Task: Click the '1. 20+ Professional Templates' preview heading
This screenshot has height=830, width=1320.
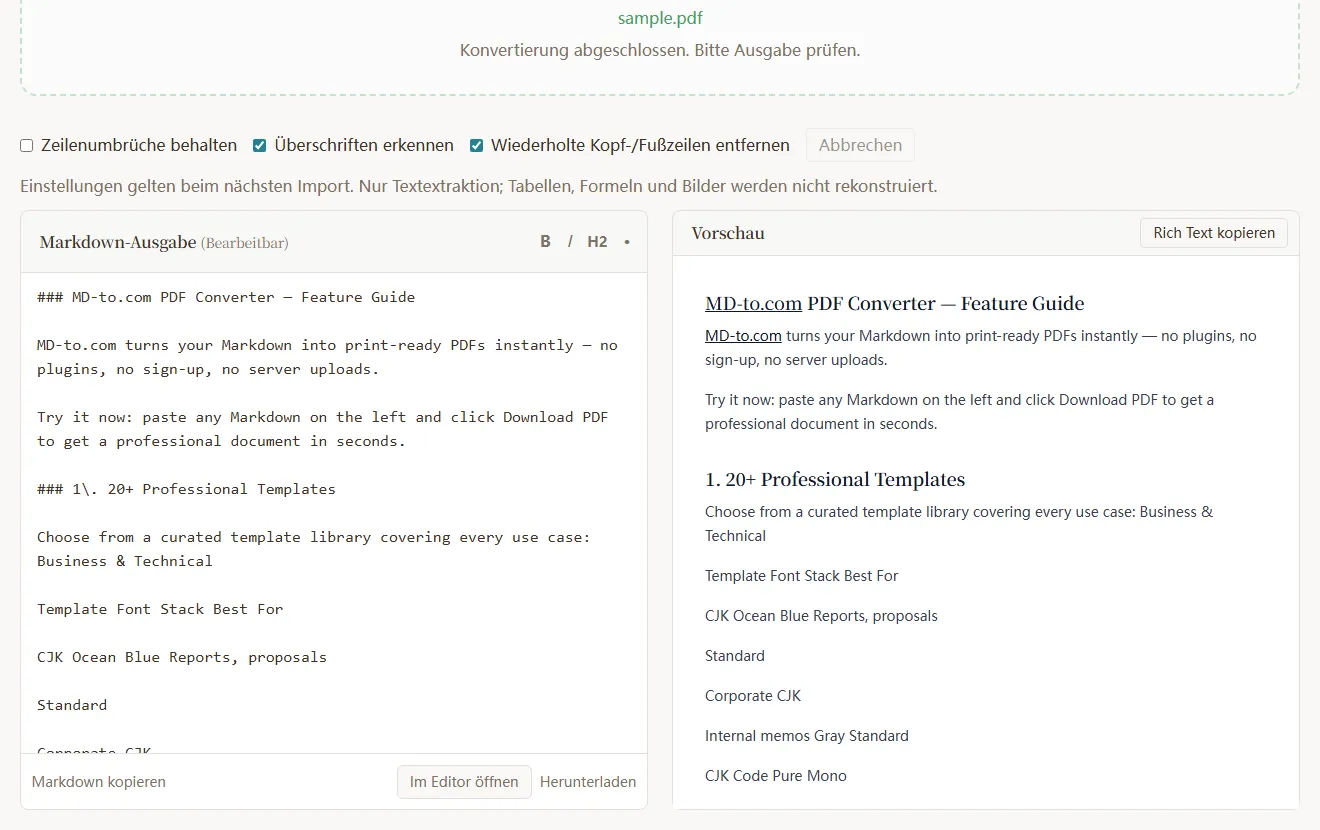Action: coord(835,480)
